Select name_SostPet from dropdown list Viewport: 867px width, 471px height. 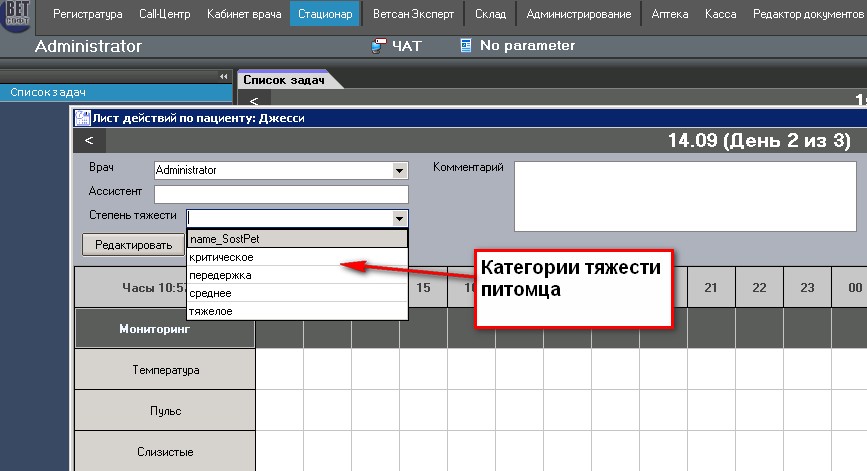(x=297, y=239)
